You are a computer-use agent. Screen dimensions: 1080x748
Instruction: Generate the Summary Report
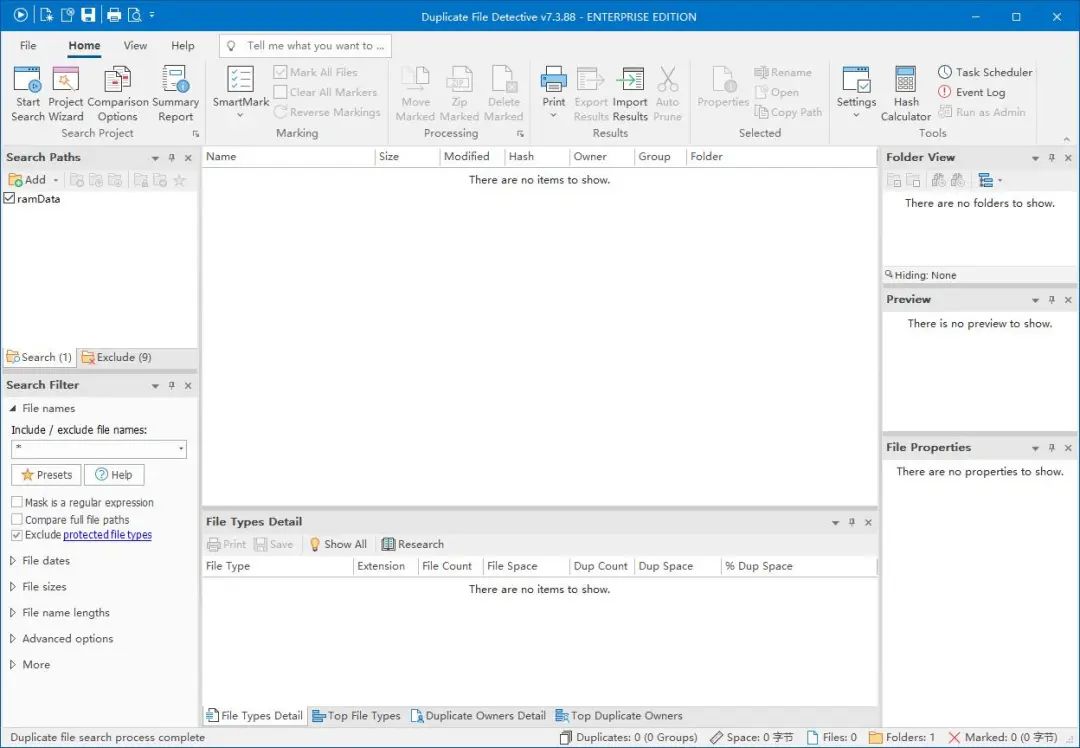[175, 94]
